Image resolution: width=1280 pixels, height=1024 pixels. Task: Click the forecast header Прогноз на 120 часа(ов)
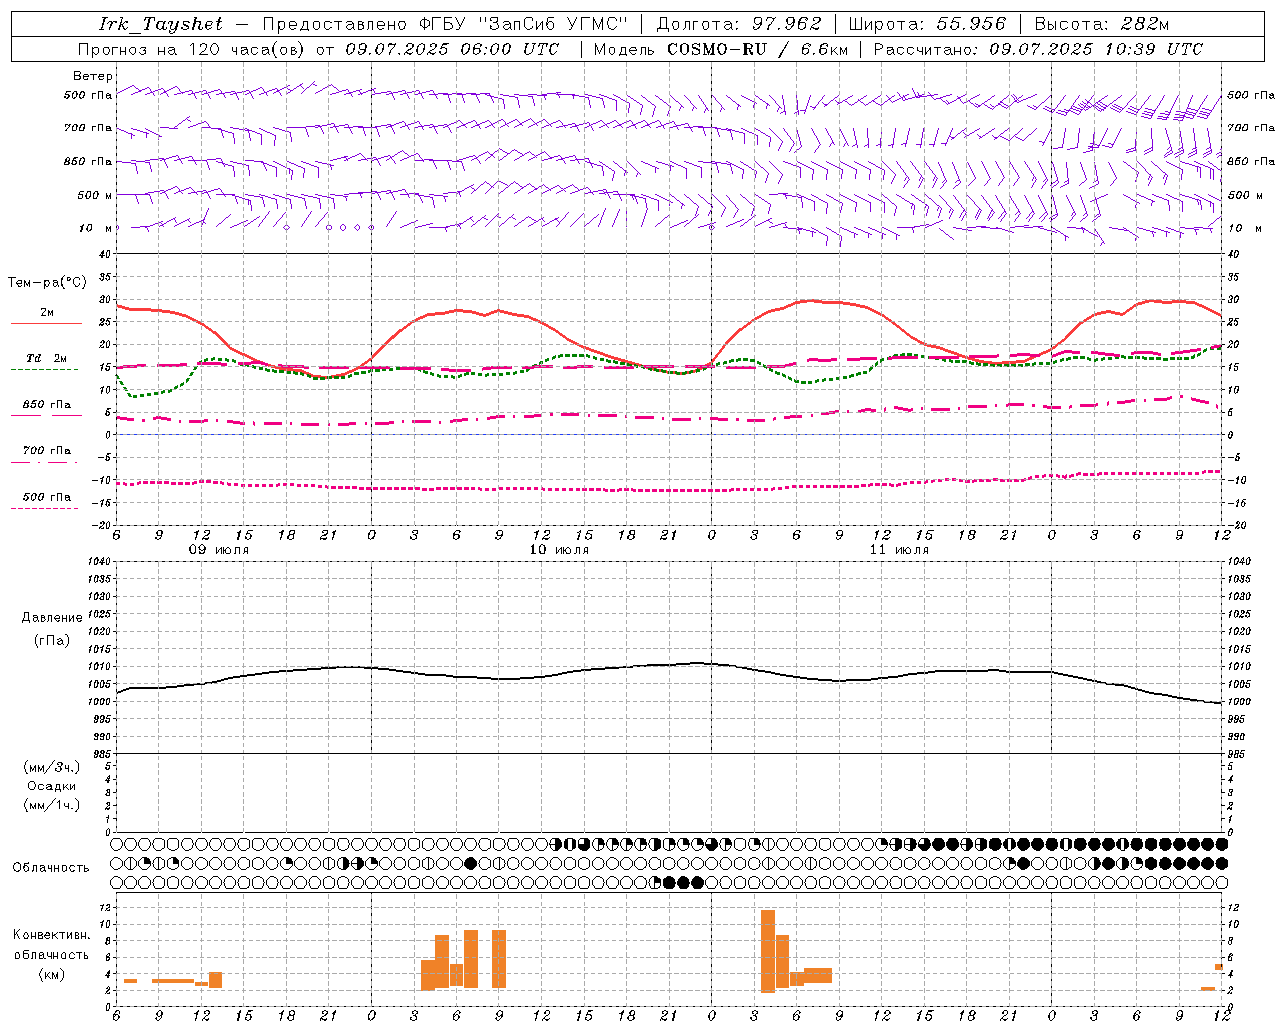click(193, 49)
